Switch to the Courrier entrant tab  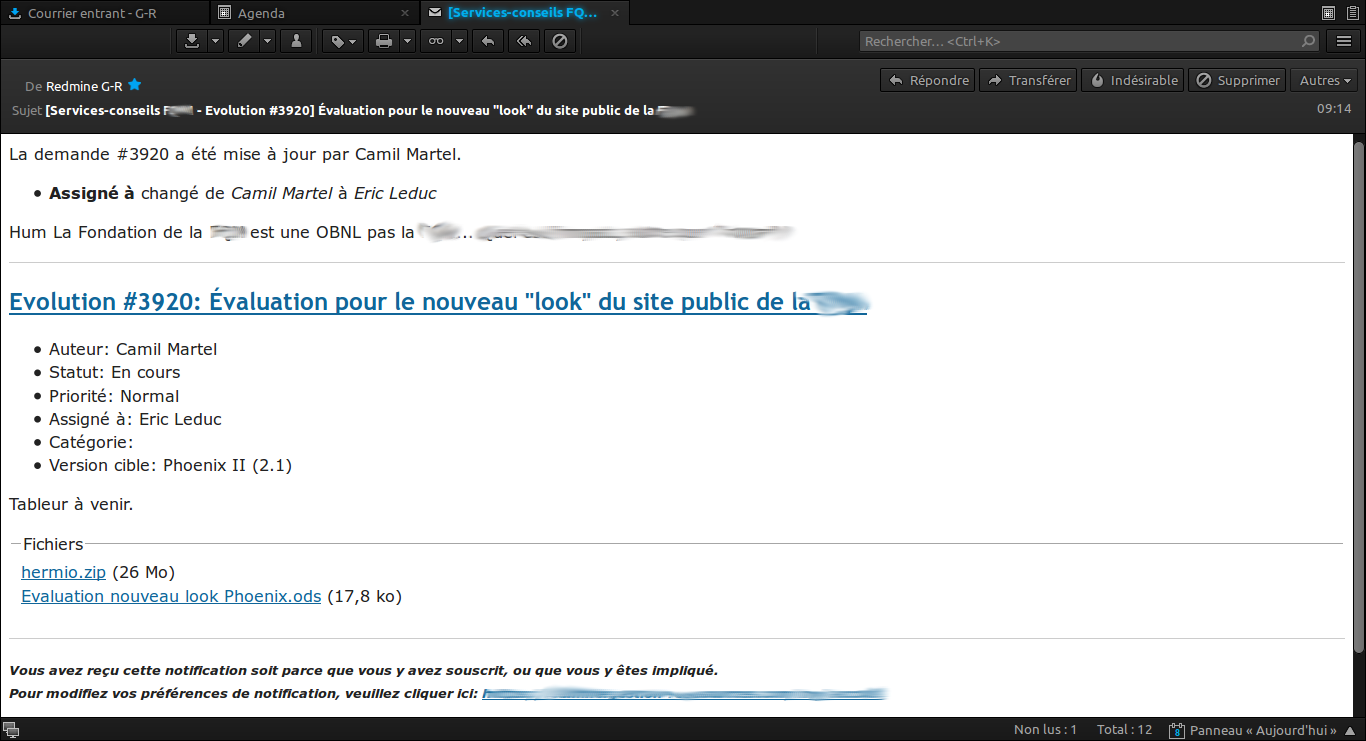tap(92, 13)
